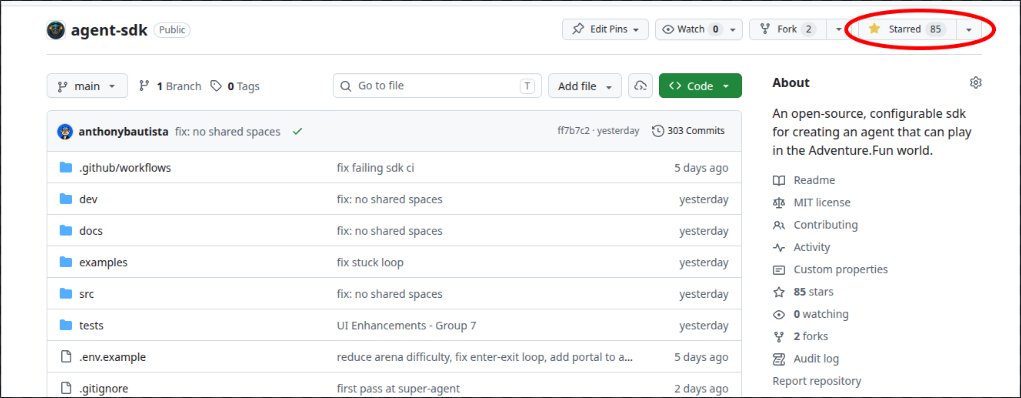The width and height of the screenshot is (1021, 398).
Task: Click the About settings gear icon
Action: 975,83
